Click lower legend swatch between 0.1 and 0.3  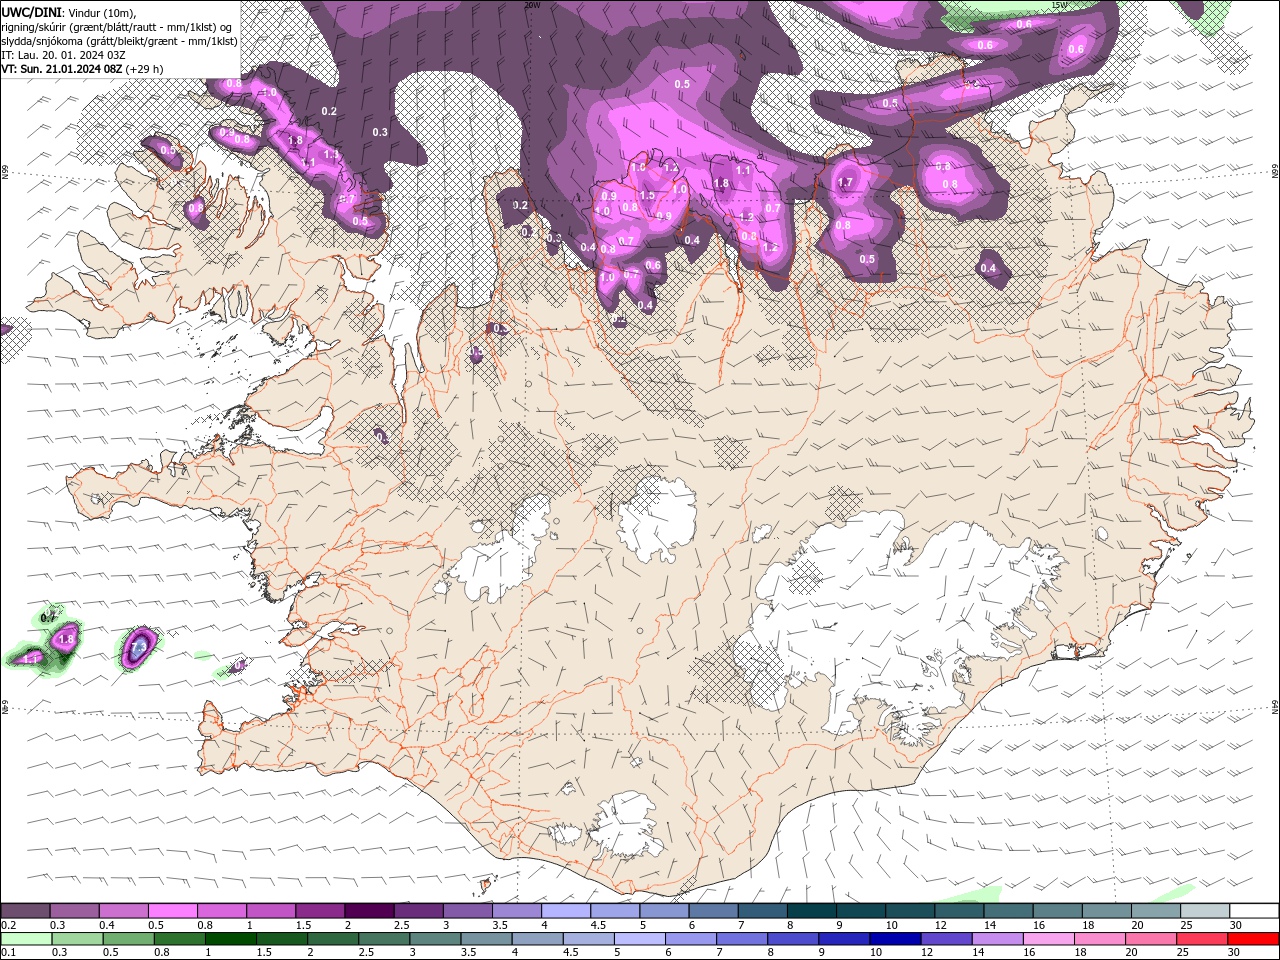(26, 939)
